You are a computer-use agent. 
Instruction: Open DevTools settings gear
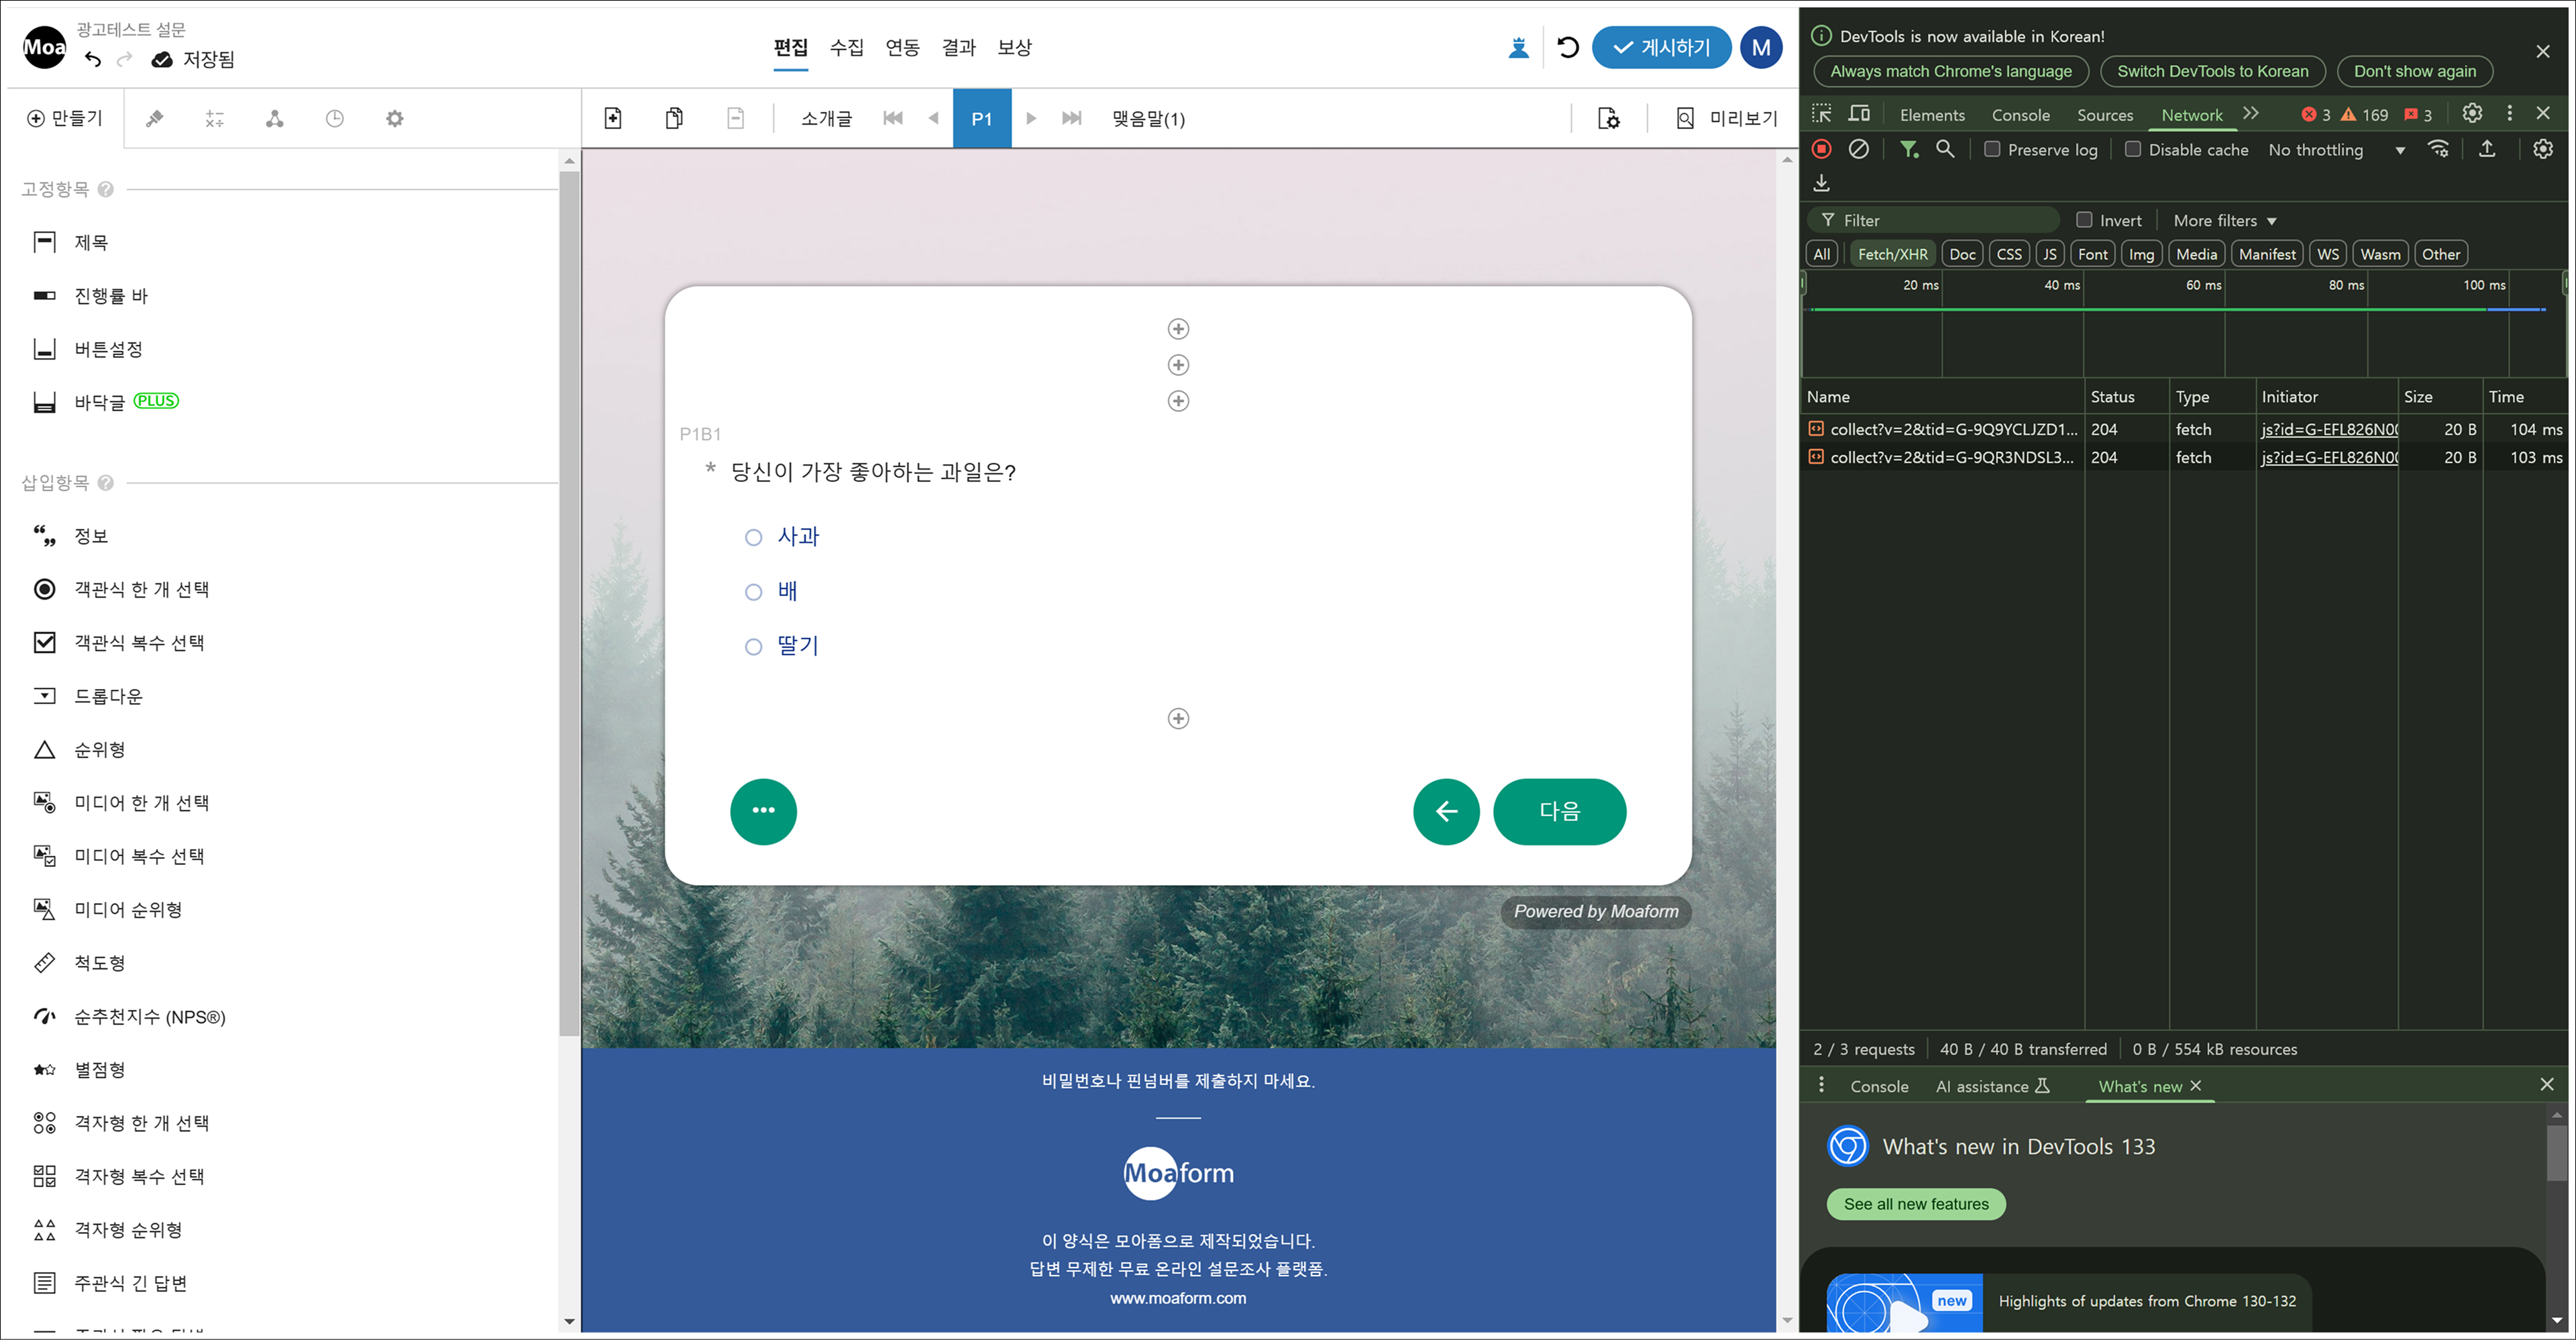[x=2472, y=114]
